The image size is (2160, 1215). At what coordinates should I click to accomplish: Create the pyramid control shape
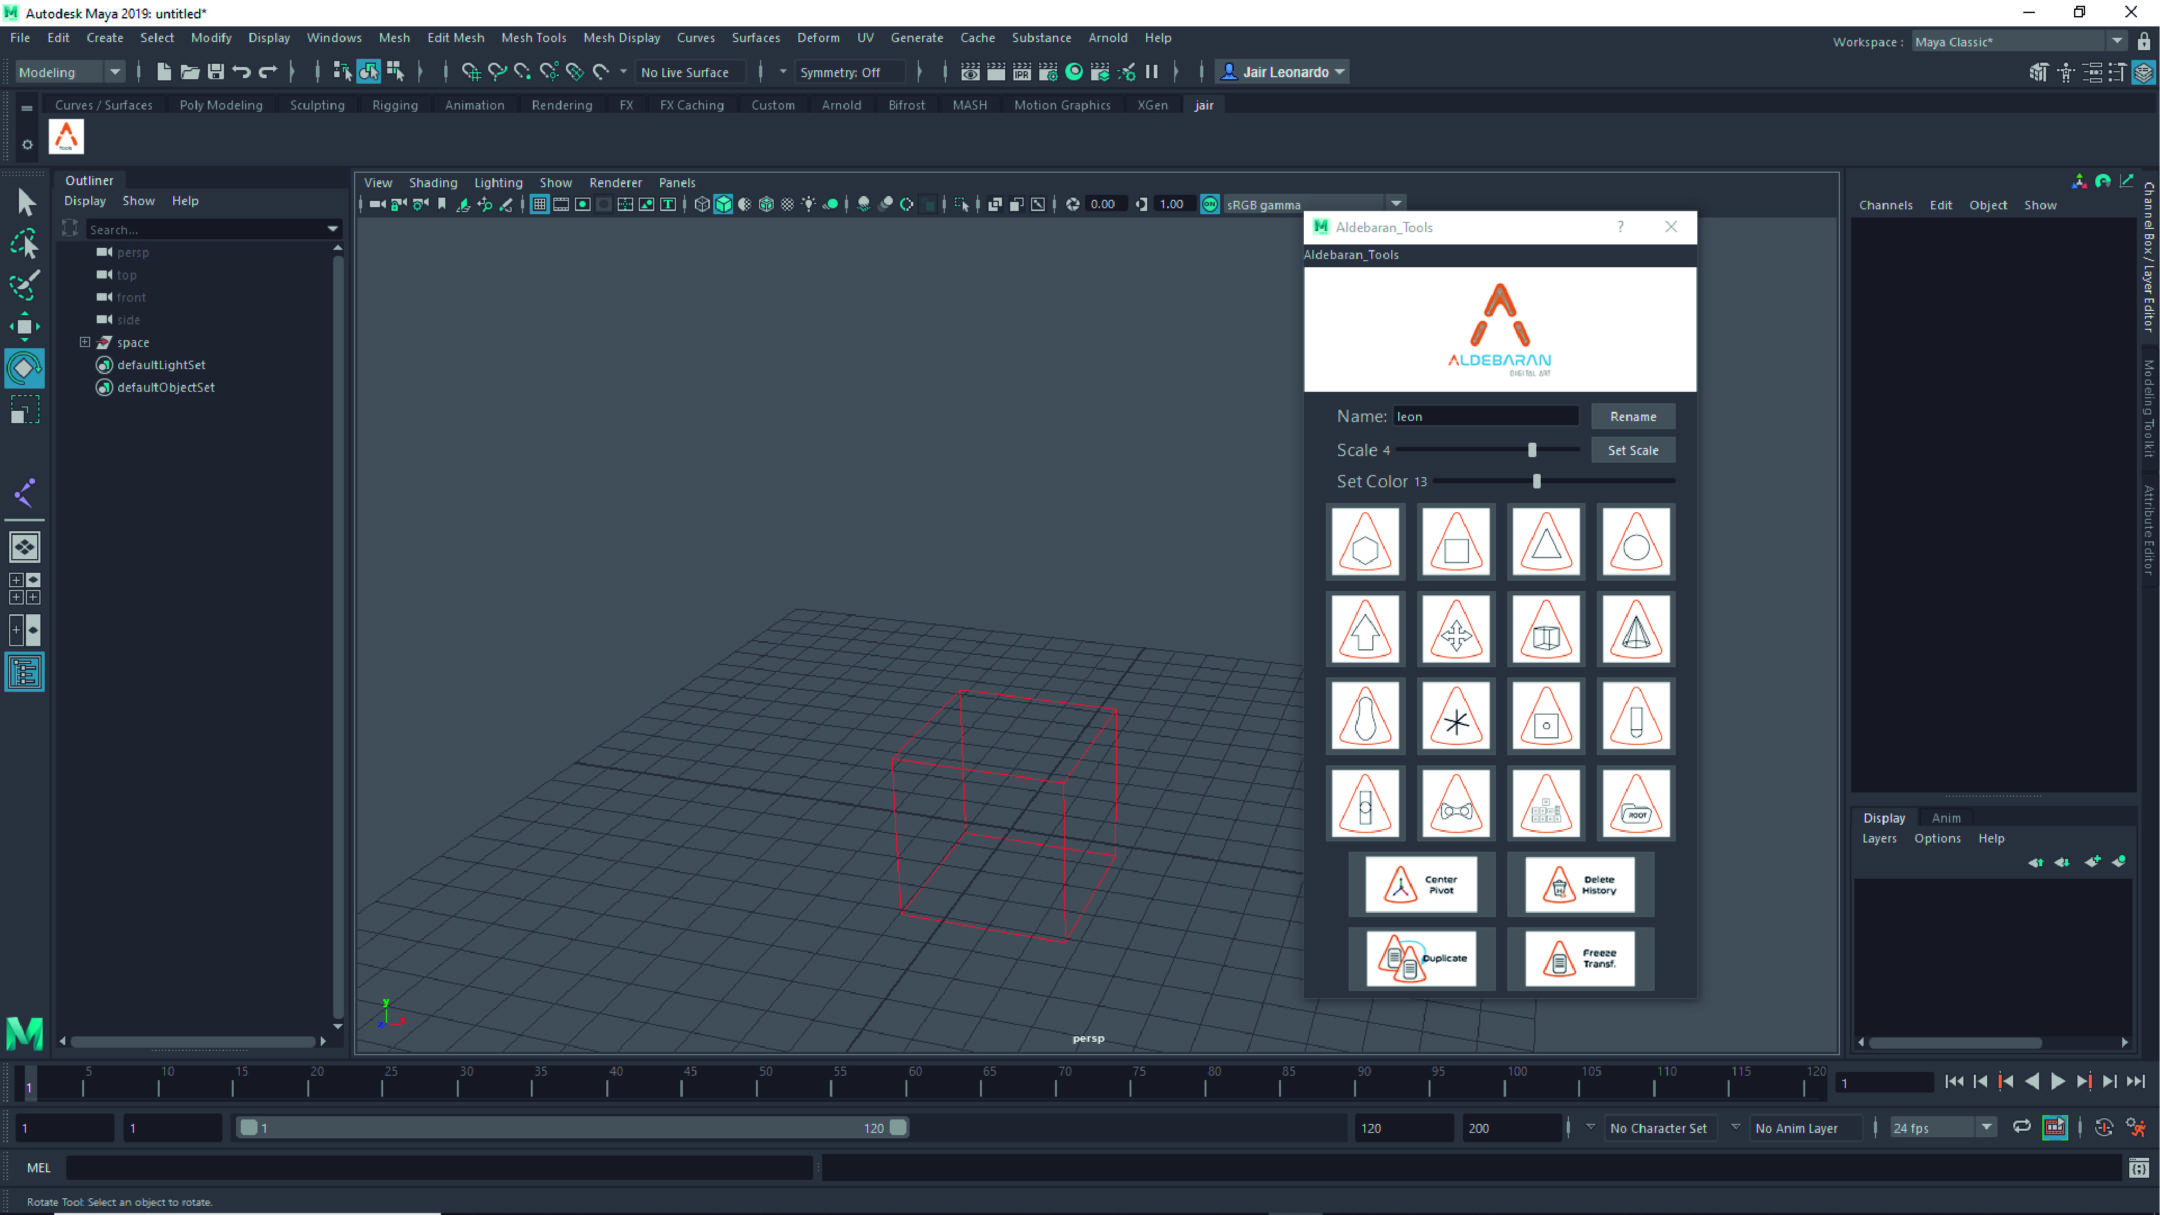point(1636,629)
